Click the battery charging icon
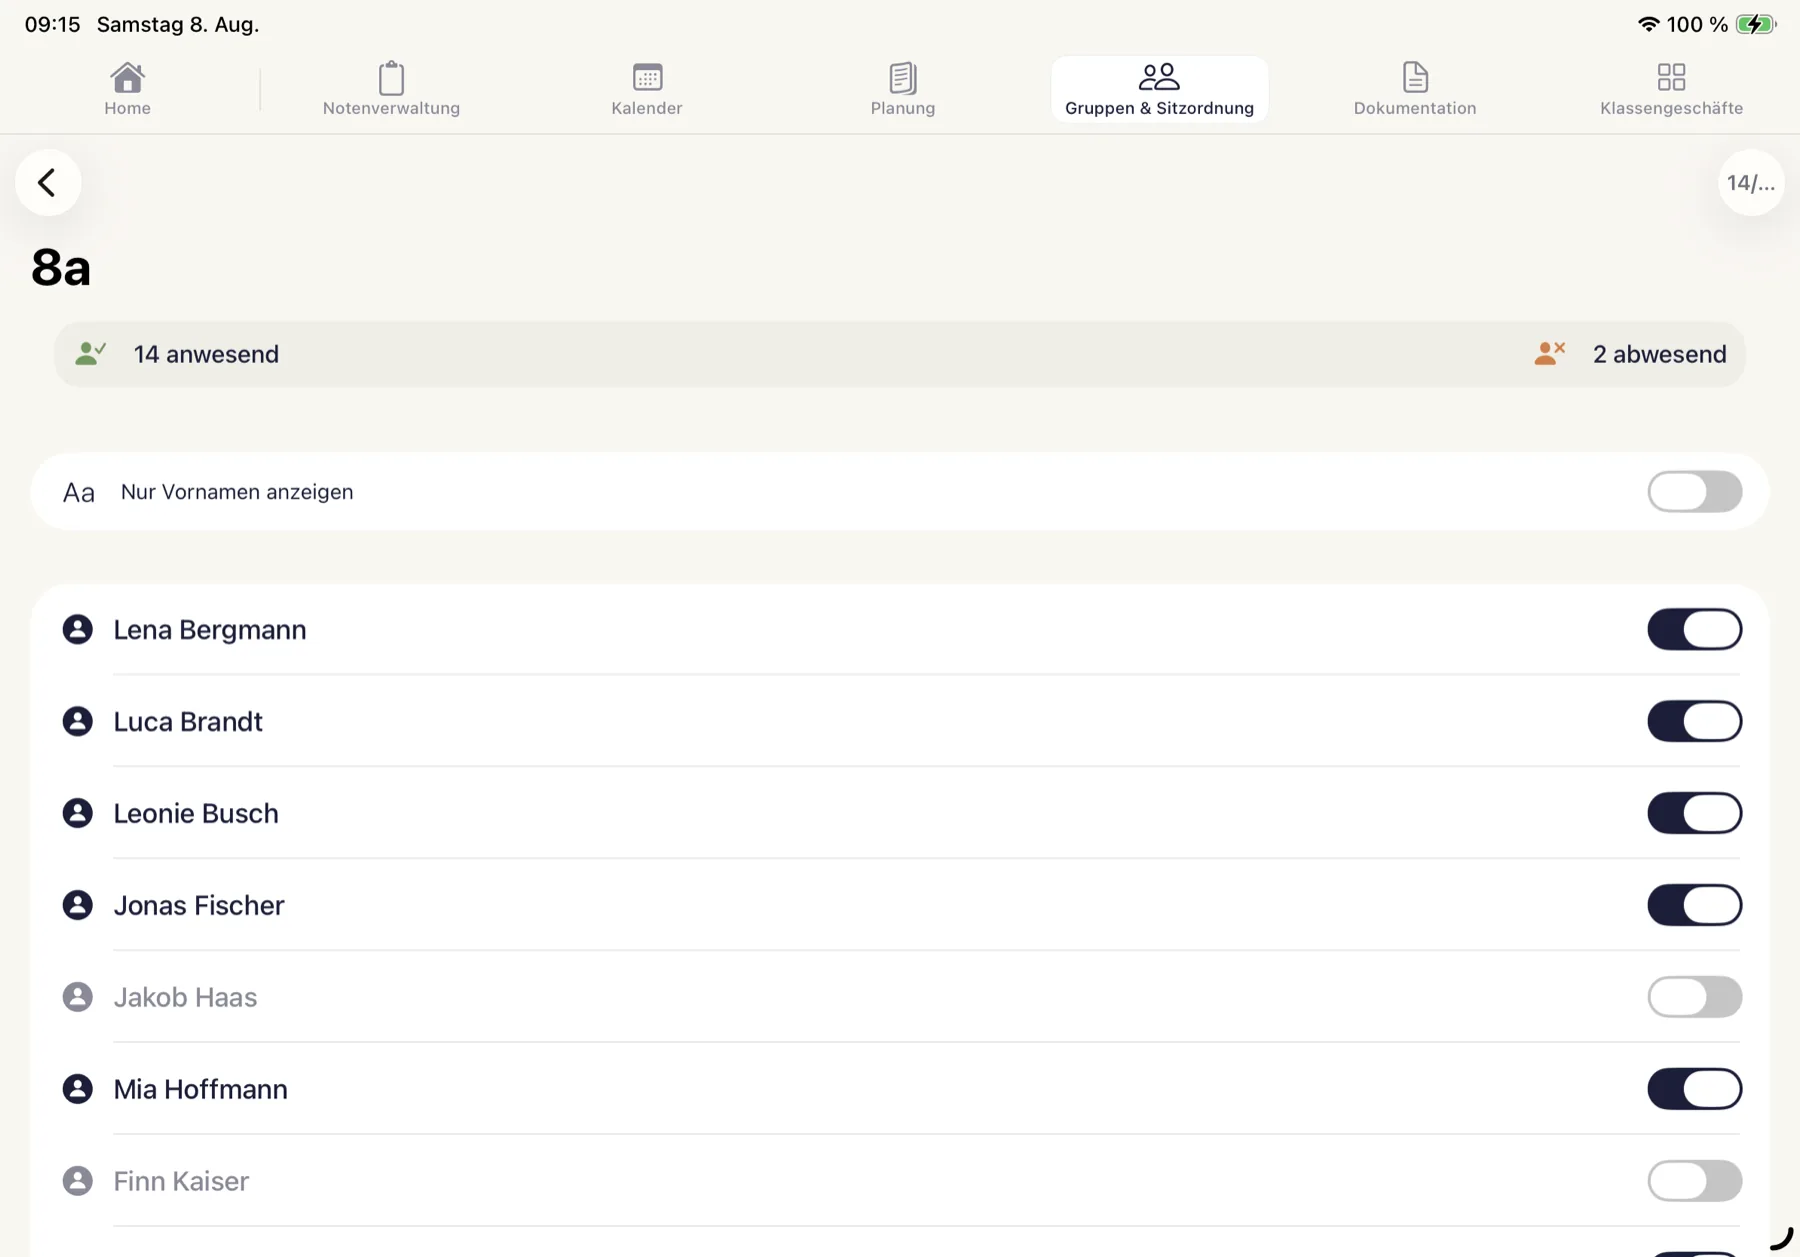The width and height of the screenshot is (1800, 1257). [x=1756, y=24]
